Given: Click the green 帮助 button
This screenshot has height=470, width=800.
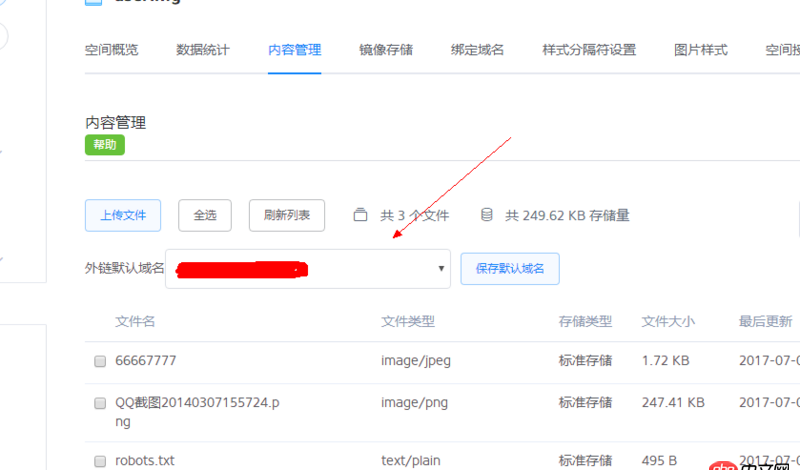Looking at the screenshot, I should pyautogui.click(x=105, y=145).
